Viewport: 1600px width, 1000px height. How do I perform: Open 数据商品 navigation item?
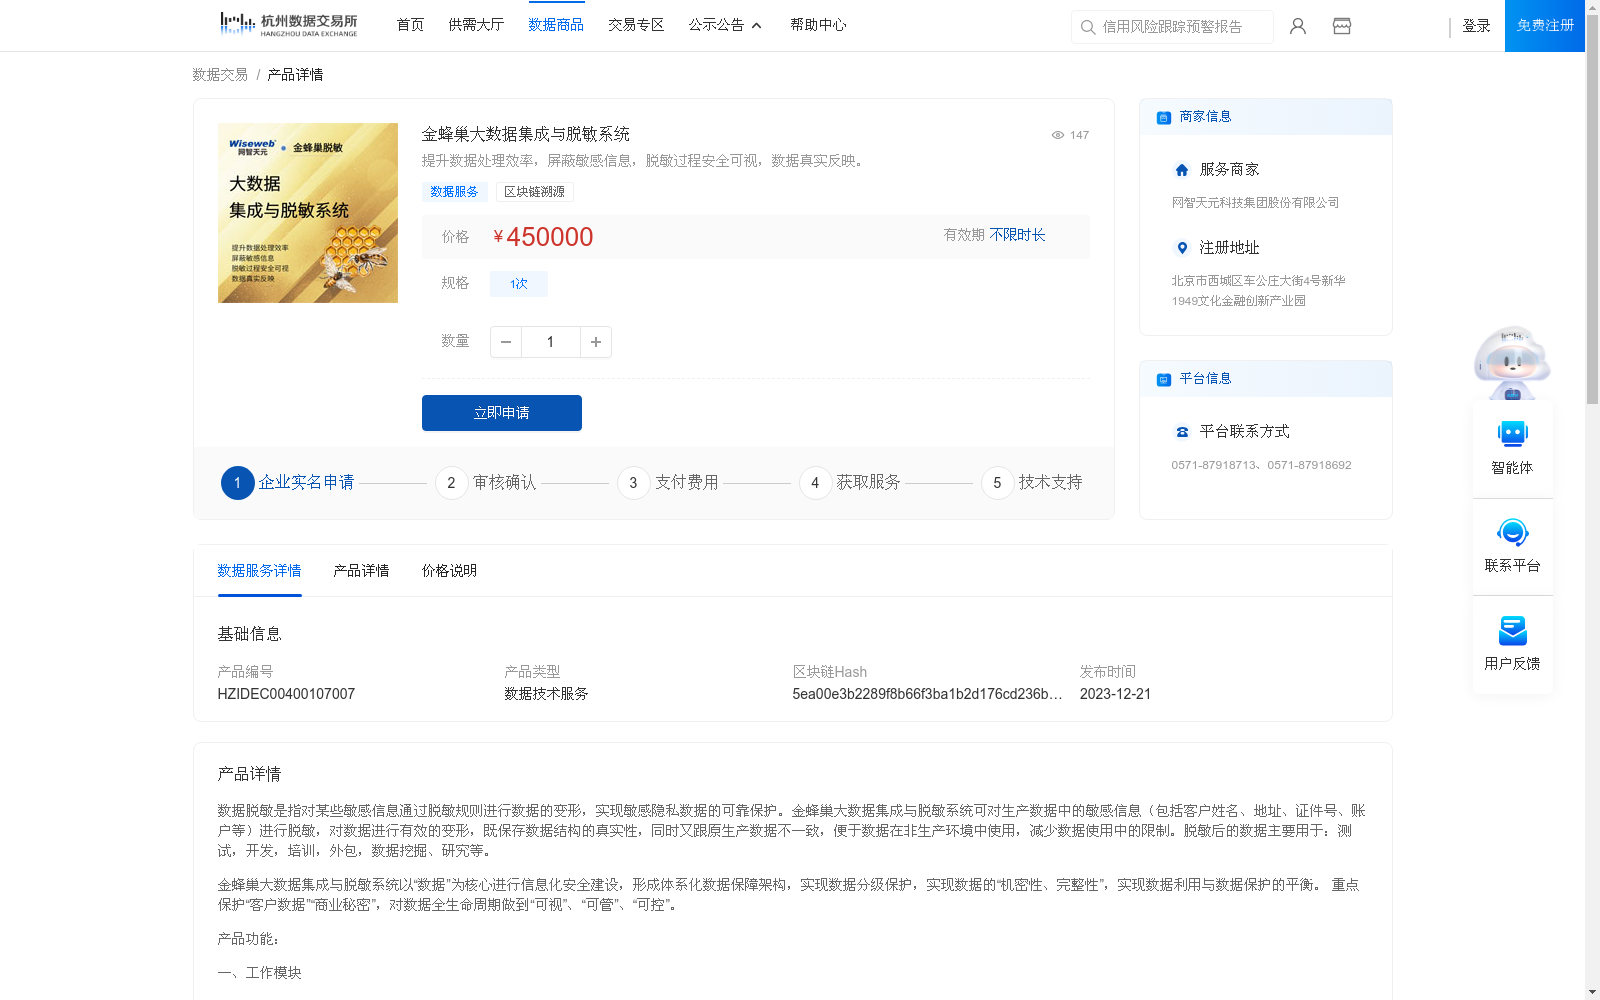[x=556, y=25]
